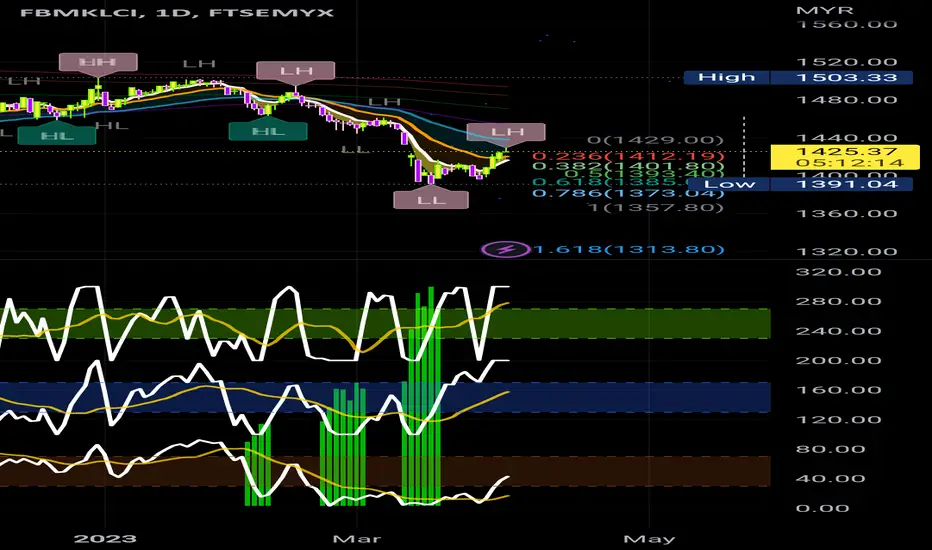Select the 0(1429.00) Fibonacci level label
Screen dimensions: 932x550
coord(656,140)
